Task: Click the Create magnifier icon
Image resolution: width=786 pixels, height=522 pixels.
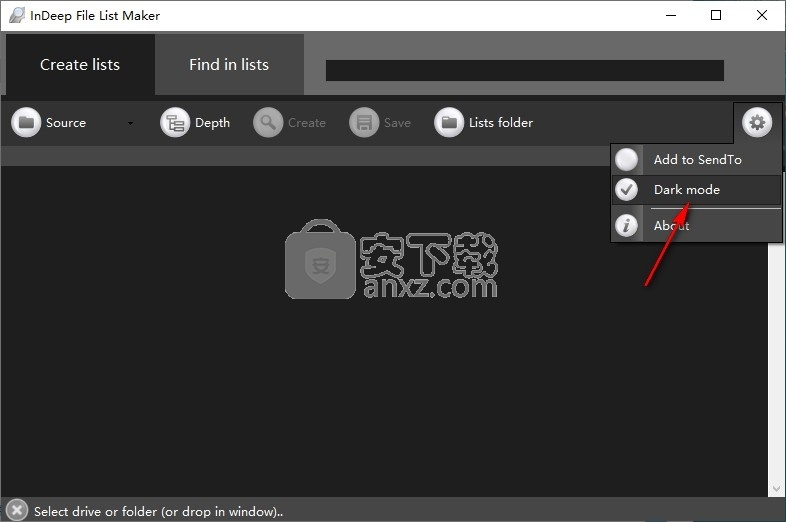Action: (268, 122)
